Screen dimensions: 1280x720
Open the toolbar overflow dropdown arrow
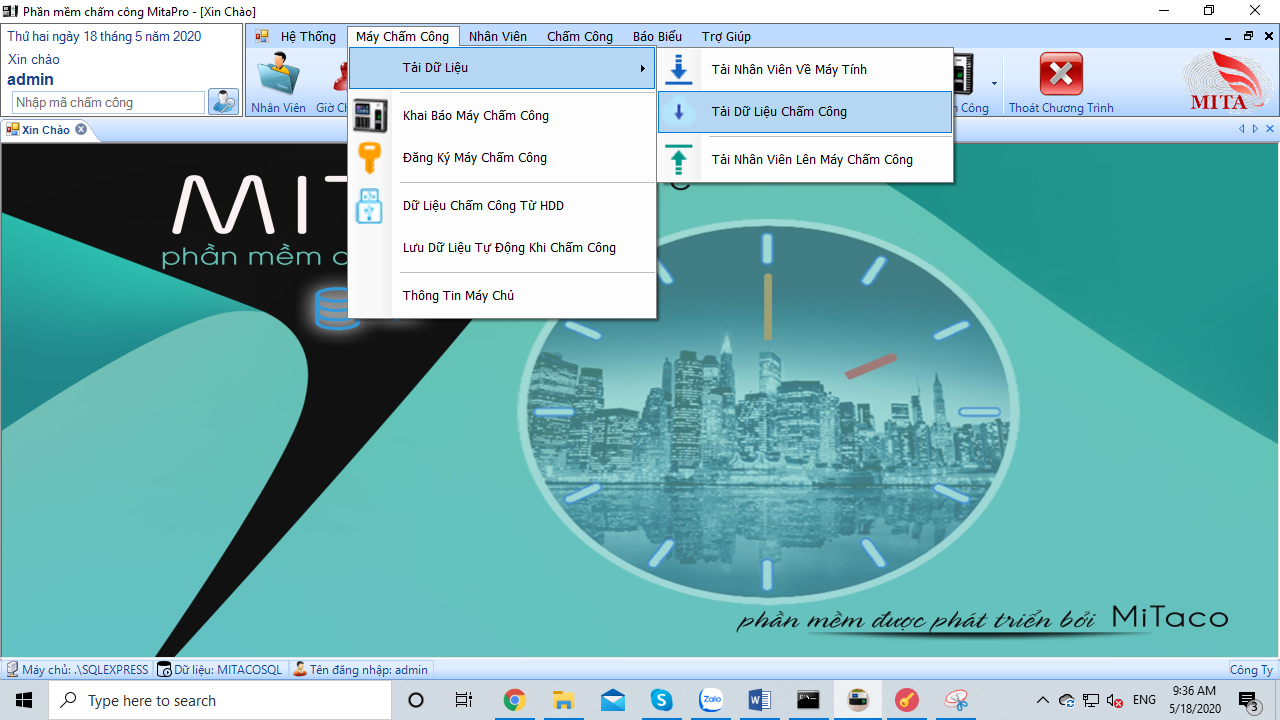point(994,84)
